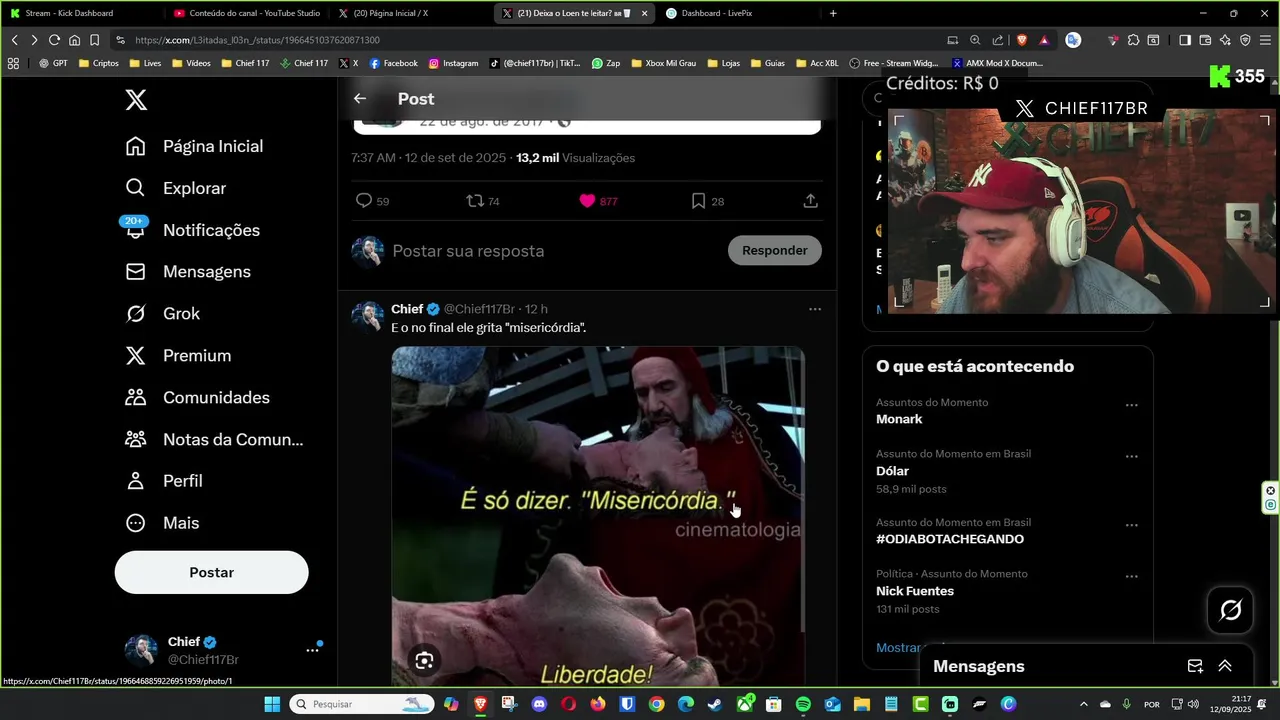This screenshot has width=1280, height=720.
Task: Click the Responder button
Action: pyautogui.click(x=775, y=250)
